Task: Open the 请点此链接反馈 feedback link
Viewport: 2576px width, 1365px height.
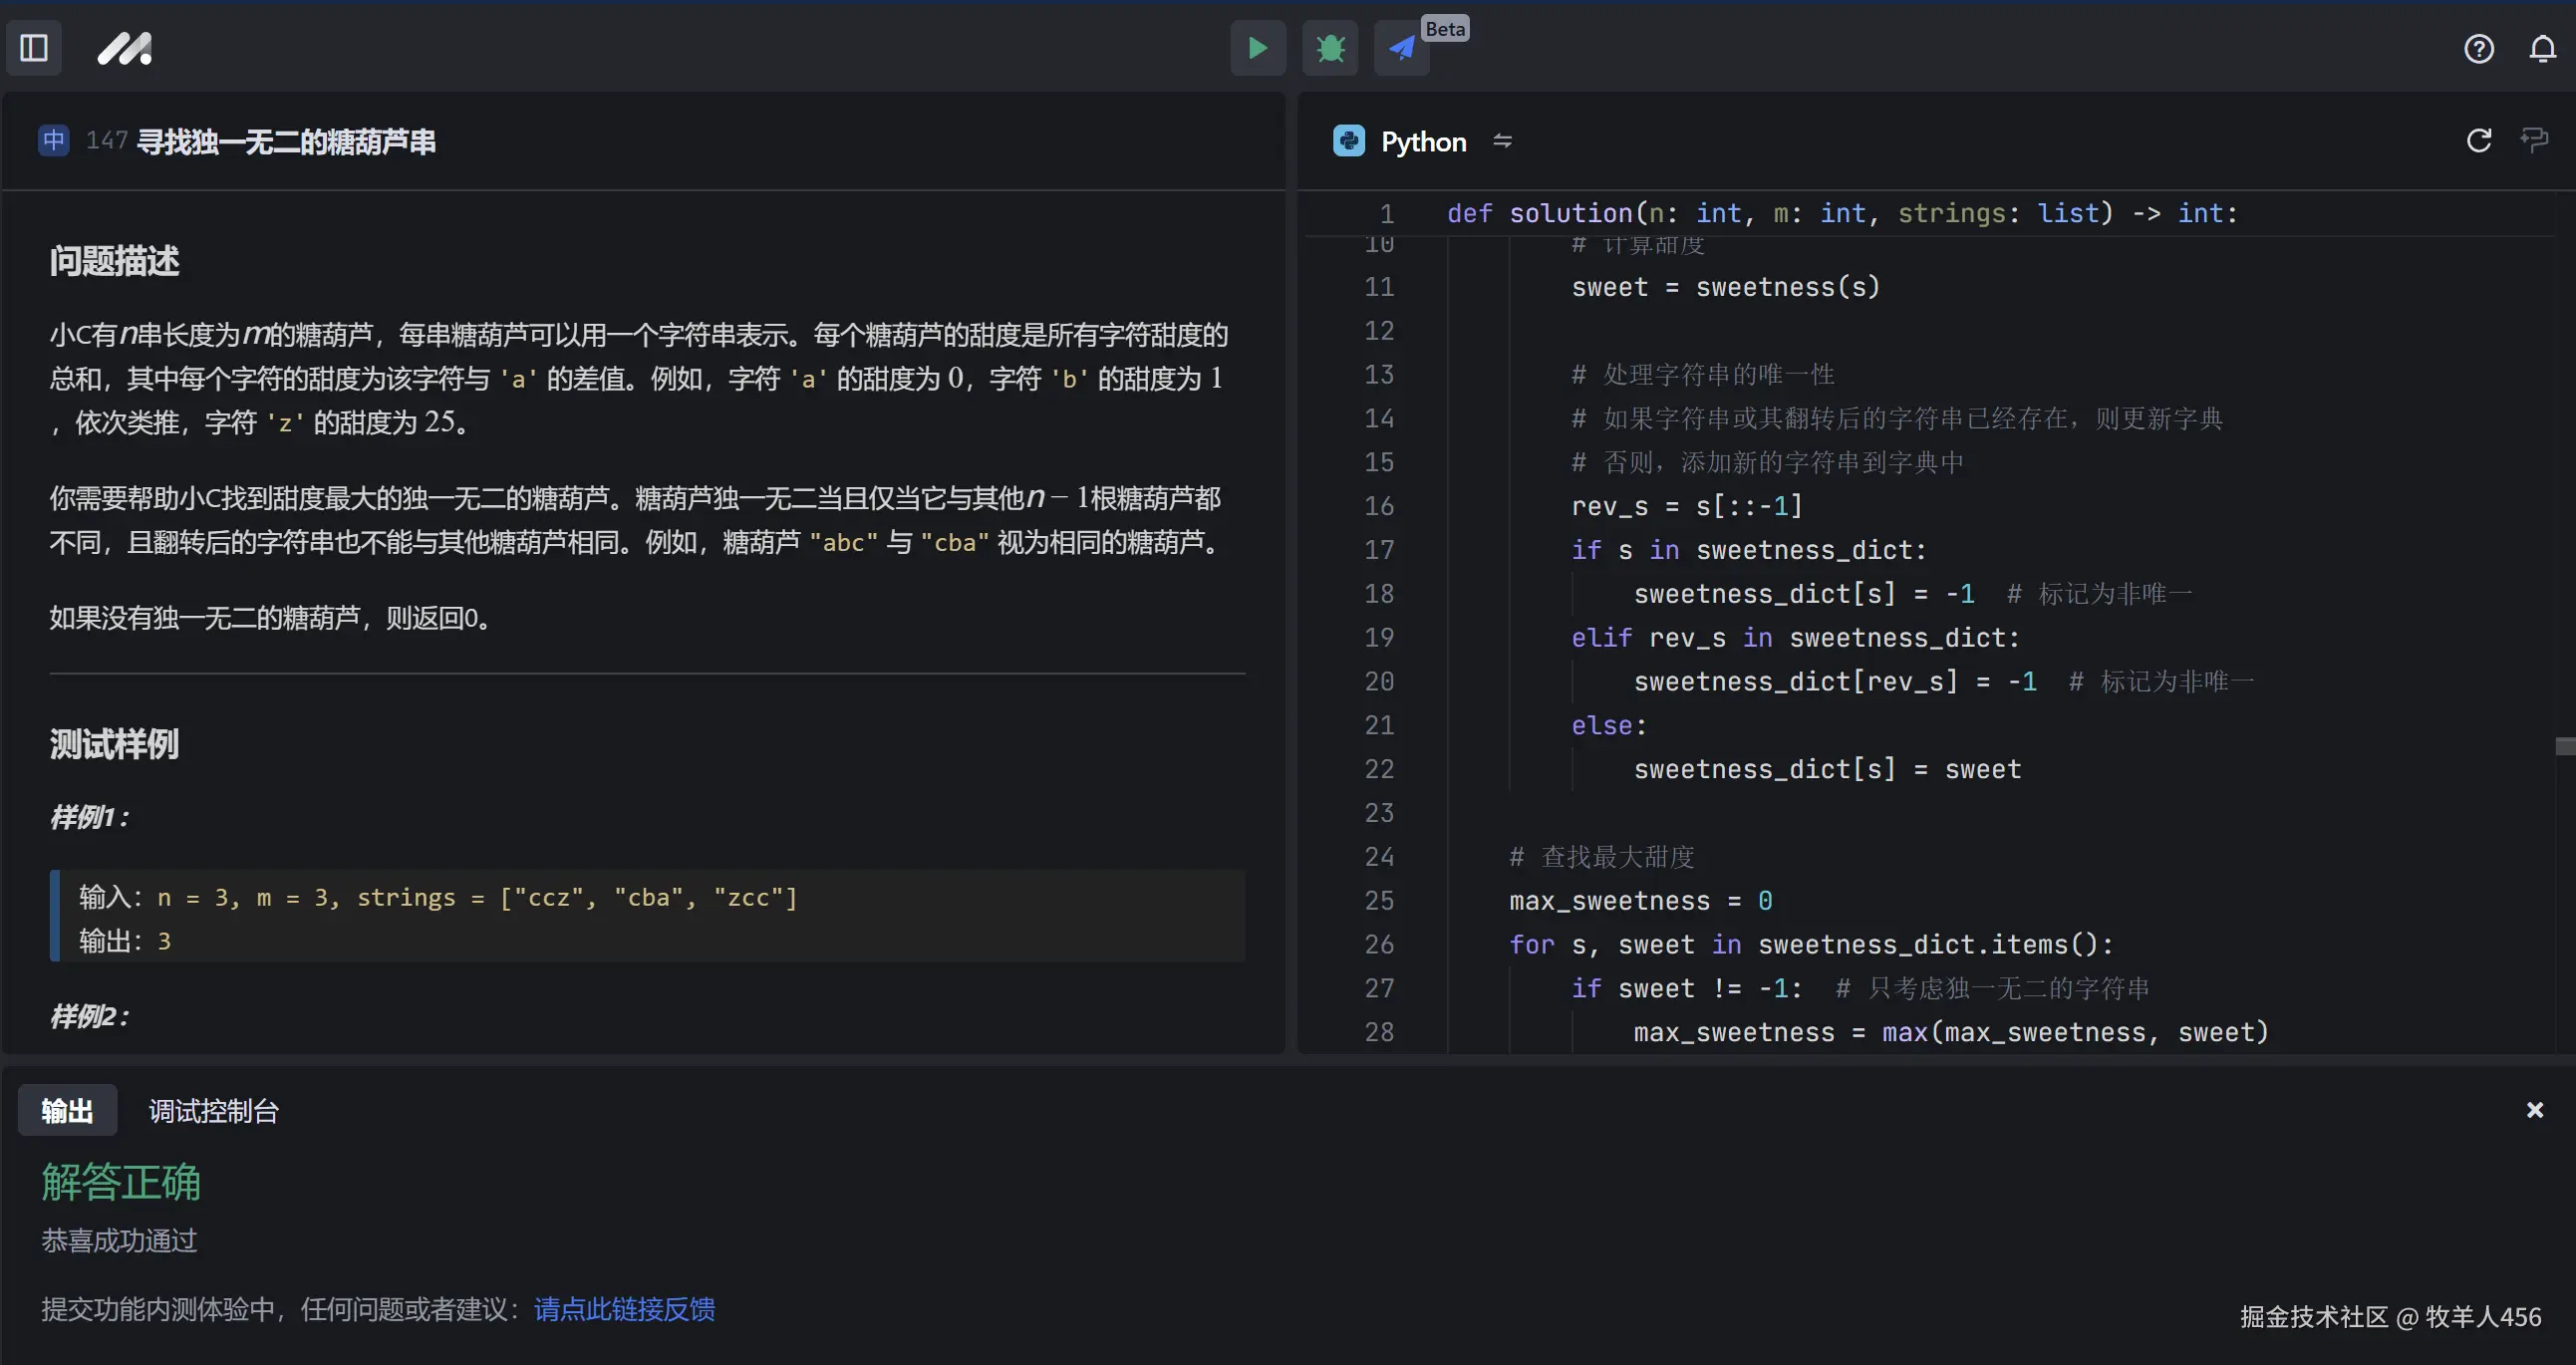Action: 623,1309
